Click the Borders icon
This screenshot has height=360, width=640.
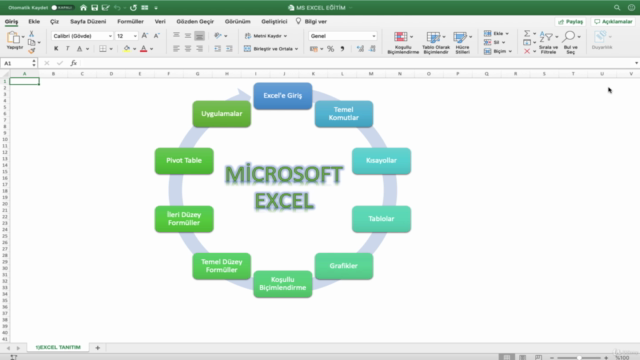click(x=103, y=49)
